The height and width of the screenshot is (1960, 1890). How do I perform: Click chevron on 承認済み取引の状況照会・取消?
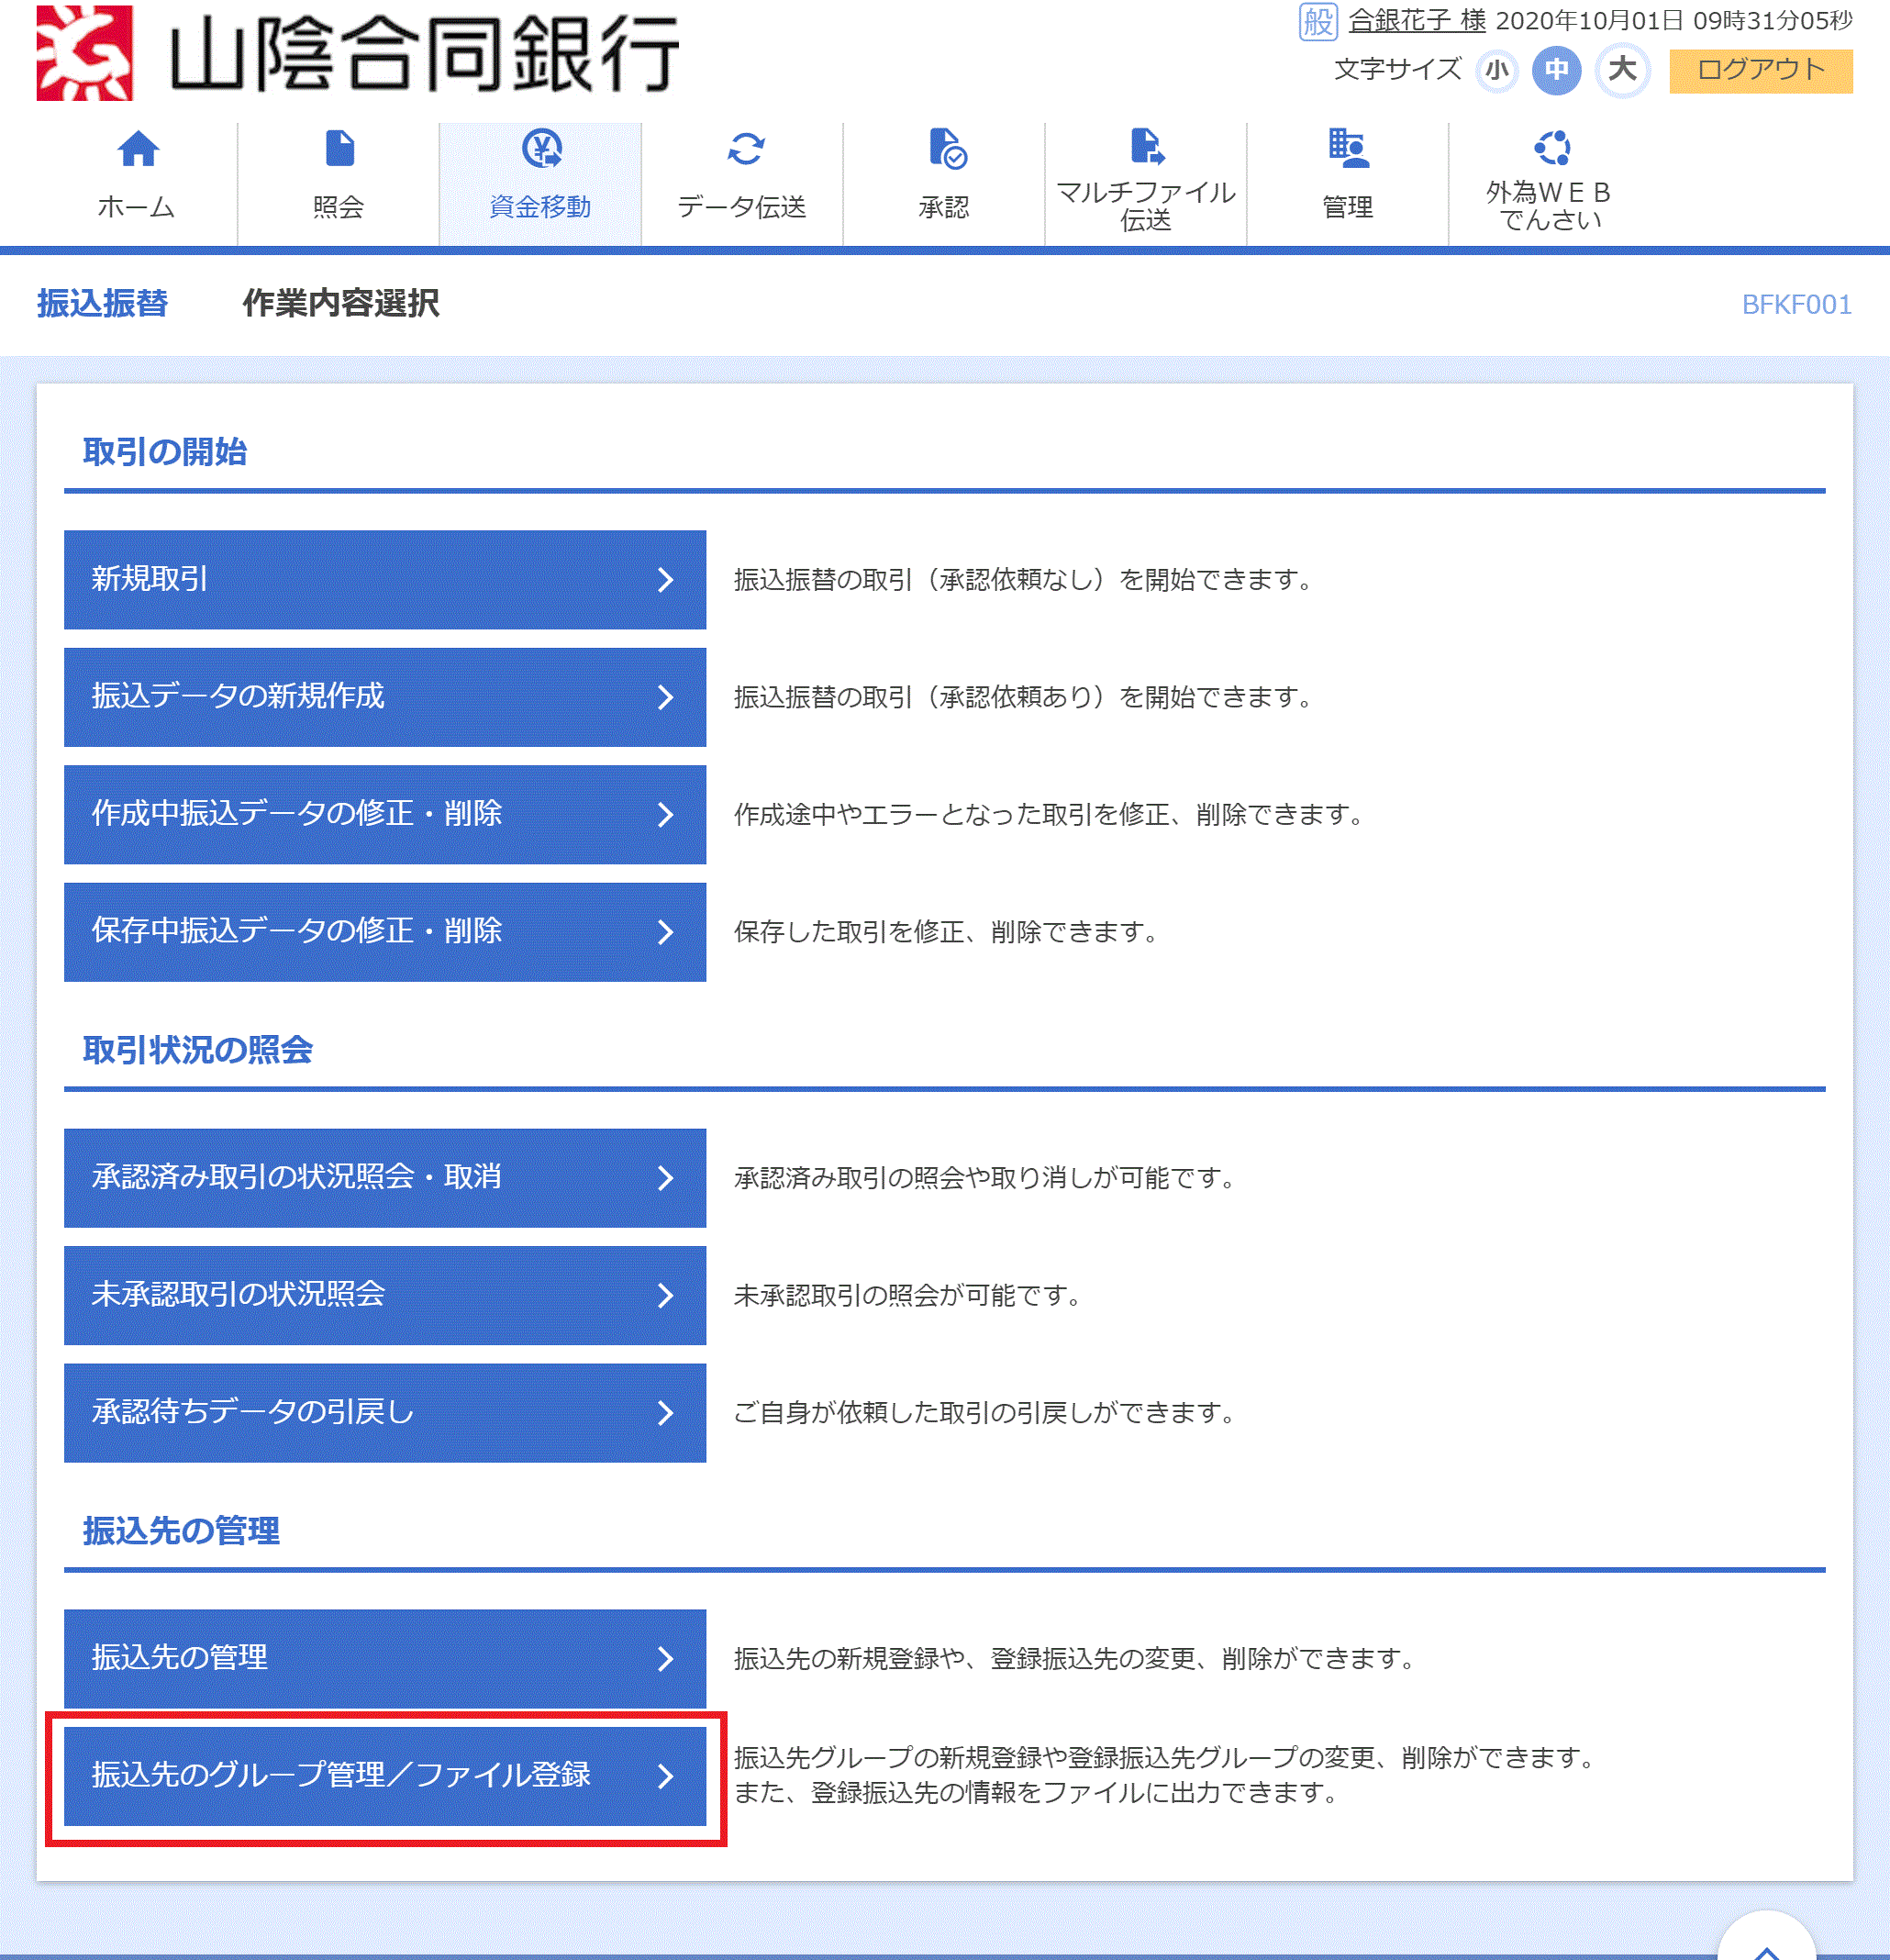tap(665, 1179)
